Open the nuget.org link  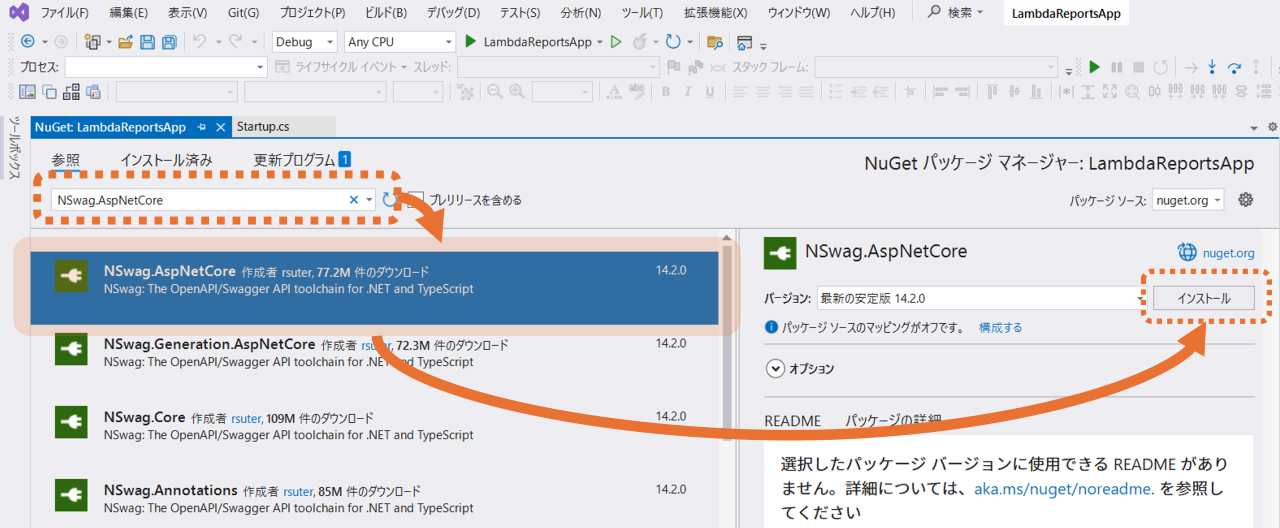(x=1229, y=253)
